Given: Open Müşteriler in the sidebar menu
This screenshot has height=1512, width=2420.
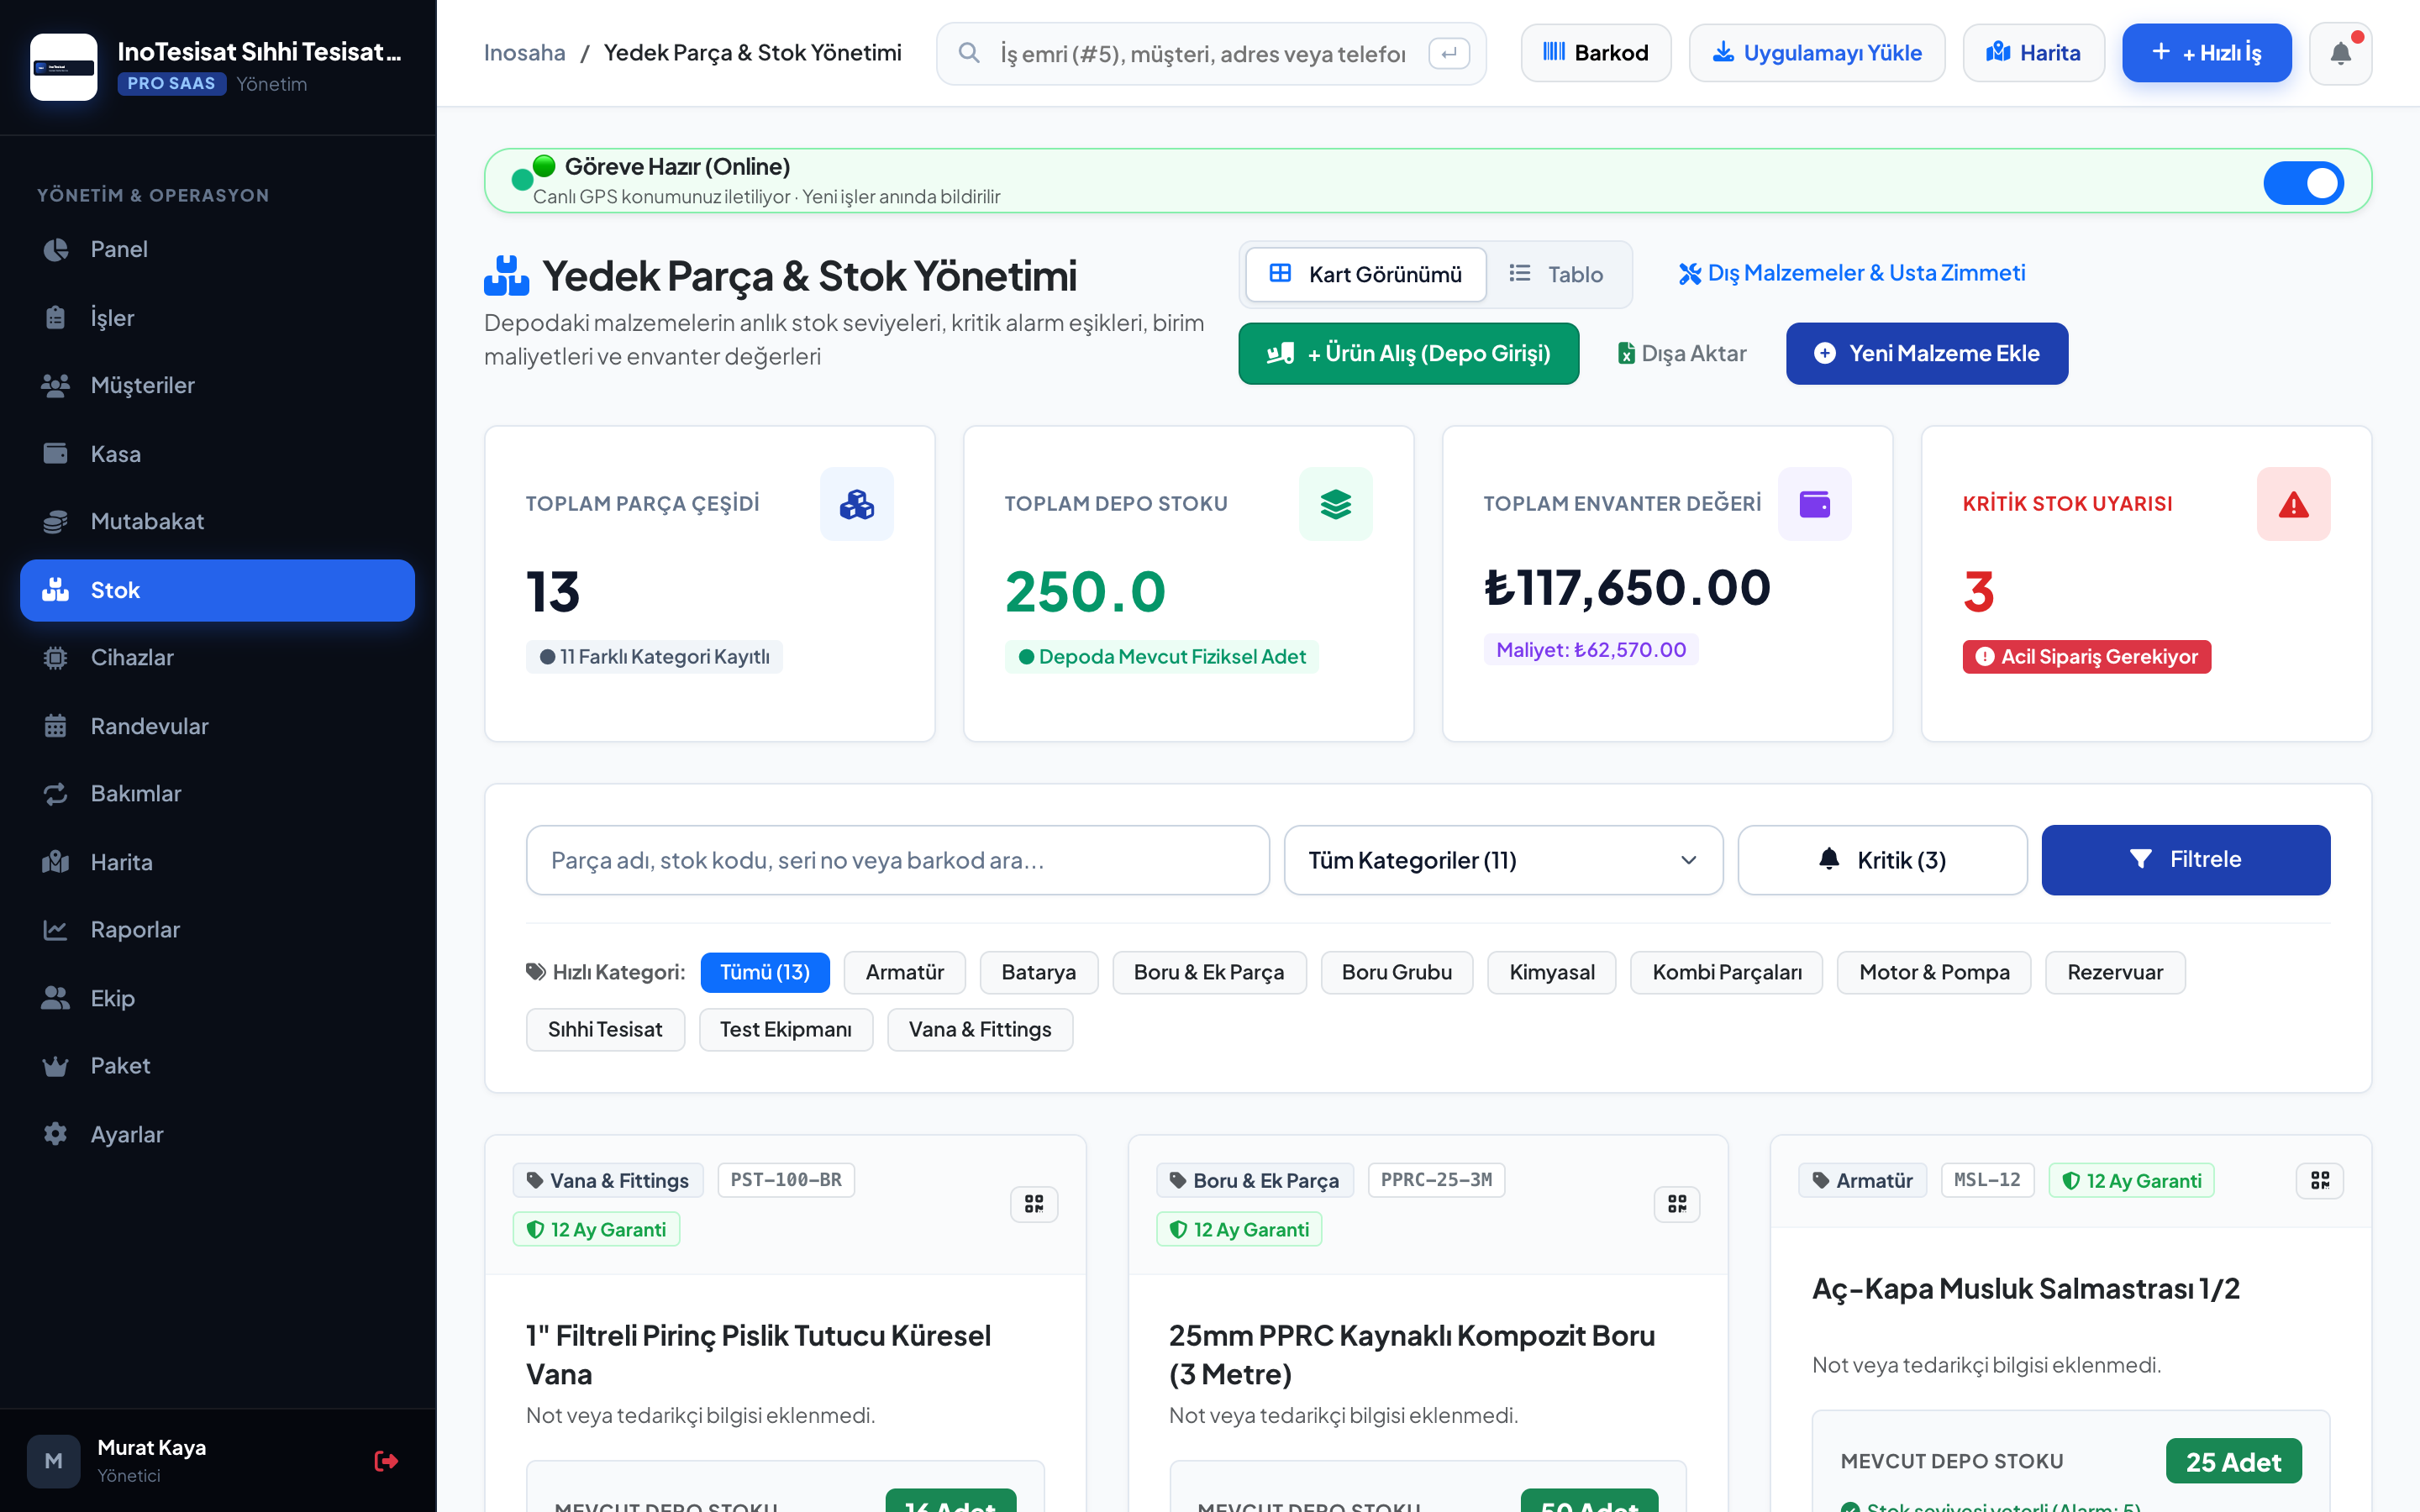Looking at the screenshot, I should point(217,385).
